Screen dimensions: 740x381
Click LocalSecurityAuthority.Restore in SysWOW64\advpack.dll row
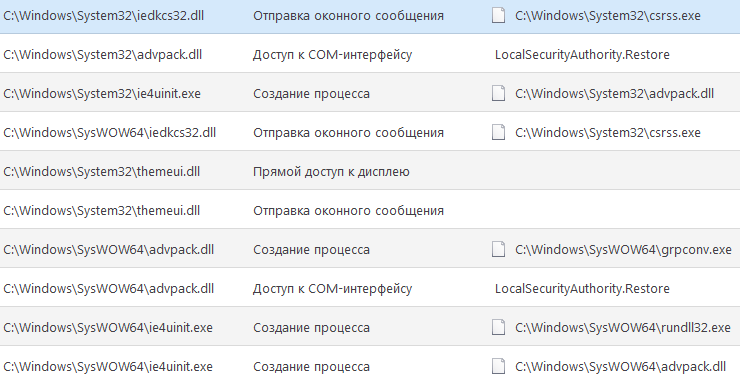pos(582,288)
